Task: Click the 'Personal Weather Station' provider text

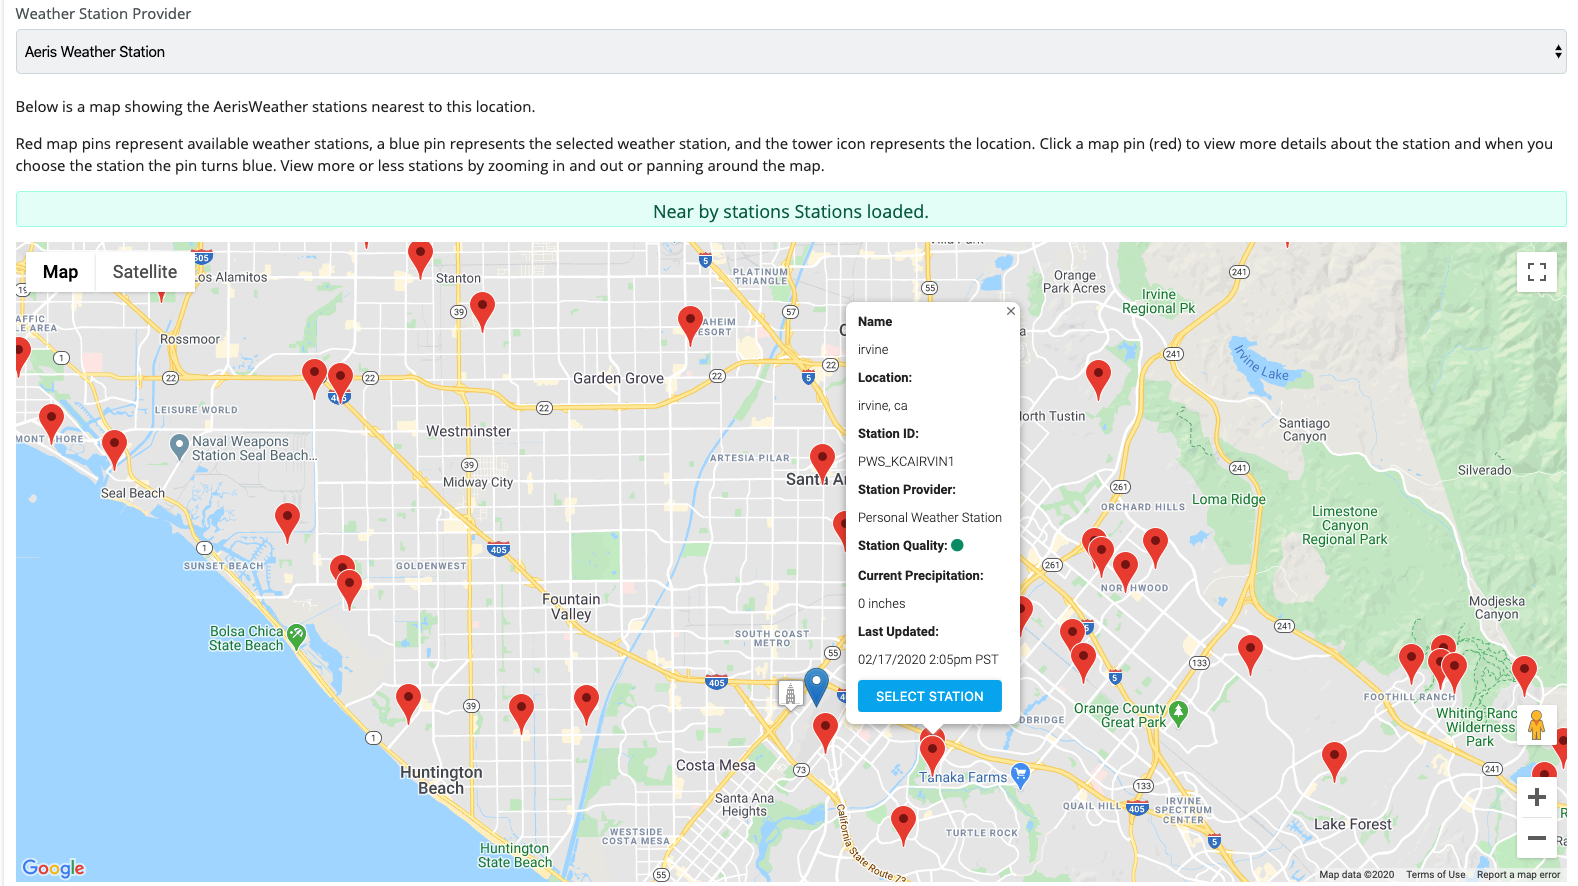Action: (x=930, y=518)
